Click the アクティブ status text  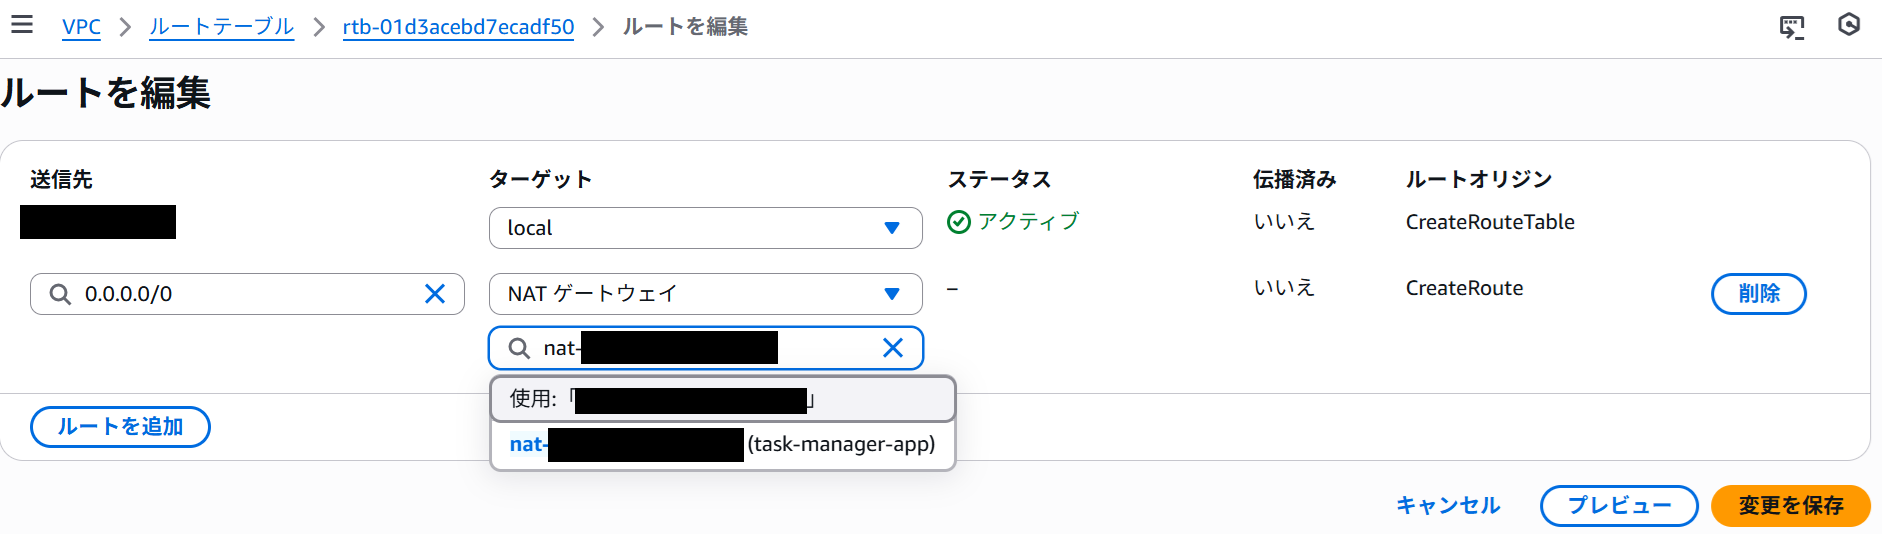(1029, 221)
